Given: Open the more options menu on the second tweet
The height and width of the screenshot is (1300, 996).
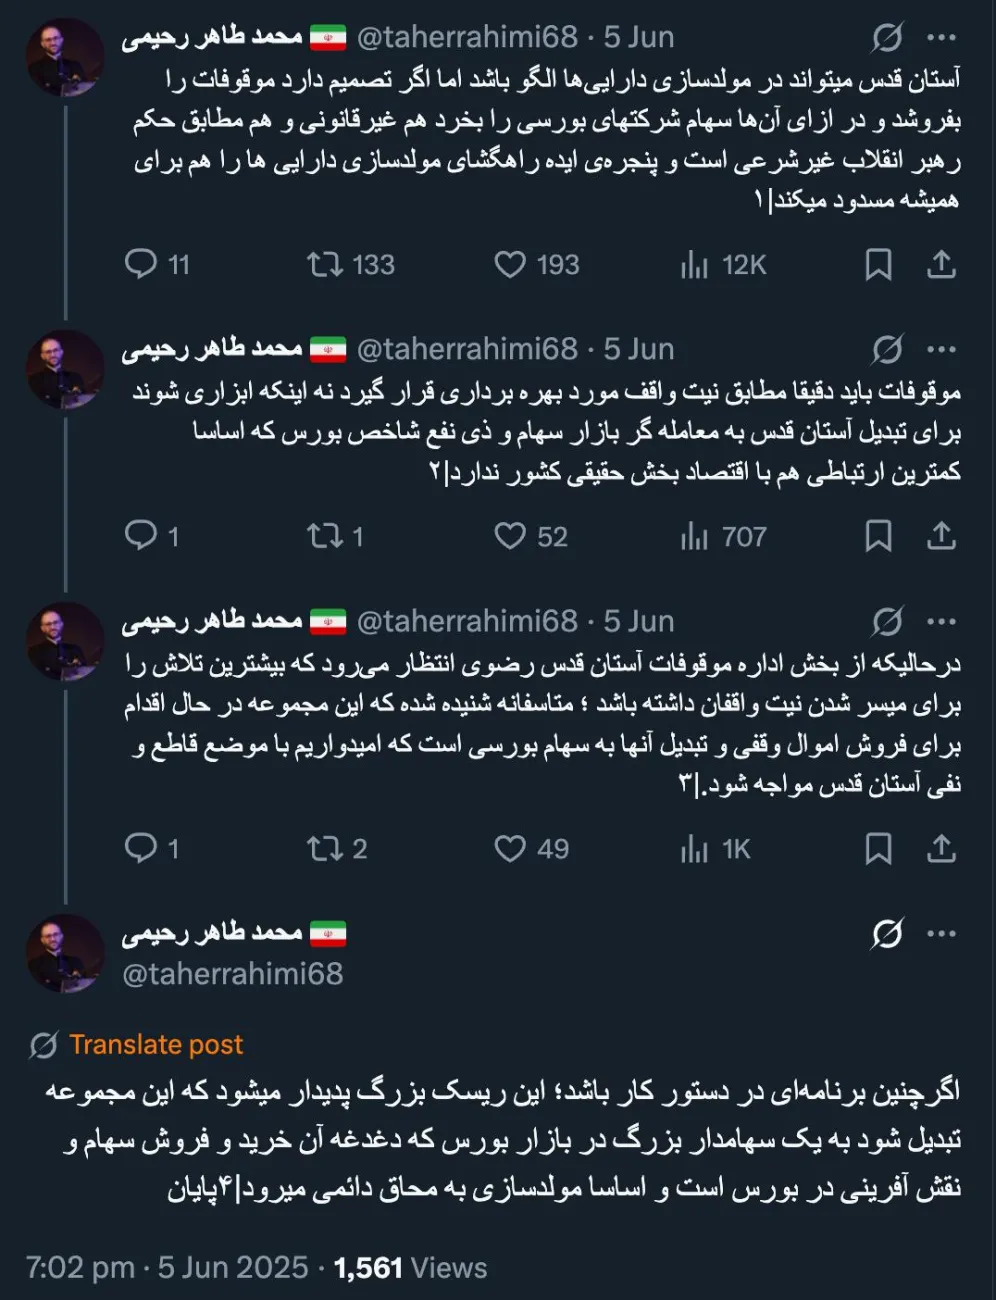Looking at the screenshot, I should click(940, 348).
